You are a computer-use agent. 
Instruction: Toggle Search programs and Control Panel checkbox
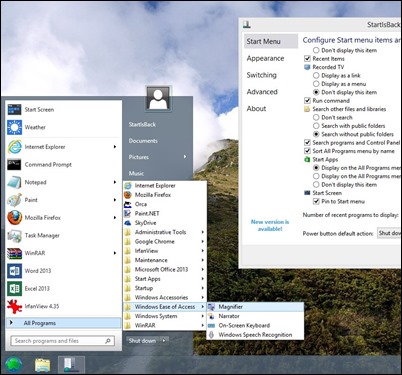307,143
